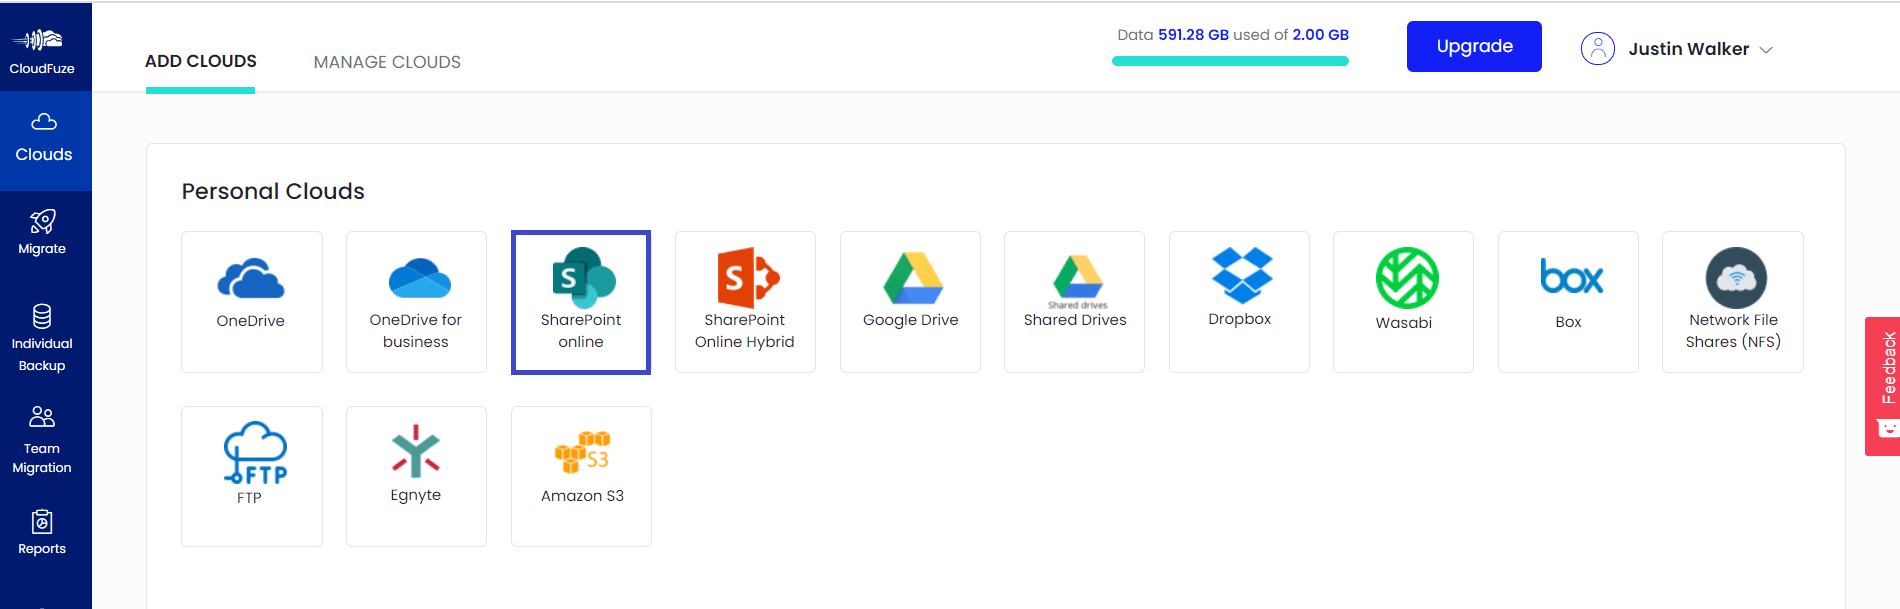Viewport: 1900px width, 609px height.
Task: Click the Personal Clouds heading
Action: pyautogui.click(x=273, y=191)
